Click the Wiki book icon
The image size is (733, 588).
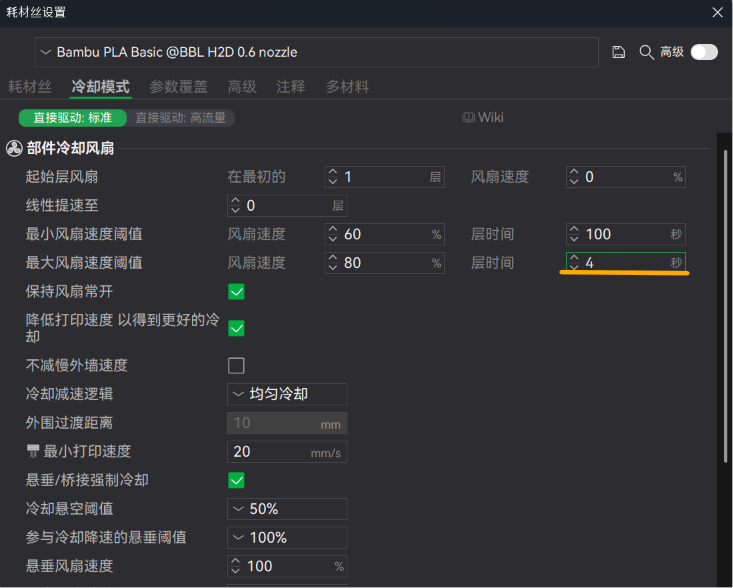coord(468,117)
